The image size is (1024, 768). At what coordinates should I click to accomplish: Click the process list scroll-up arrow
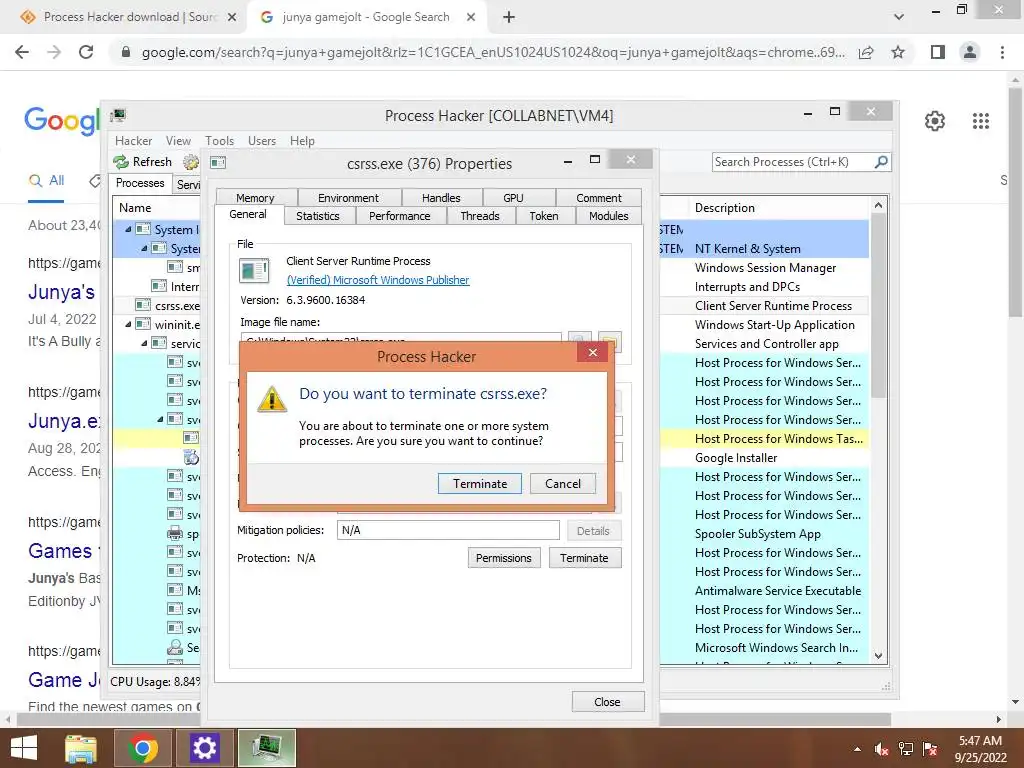click(x=878, y=205)
